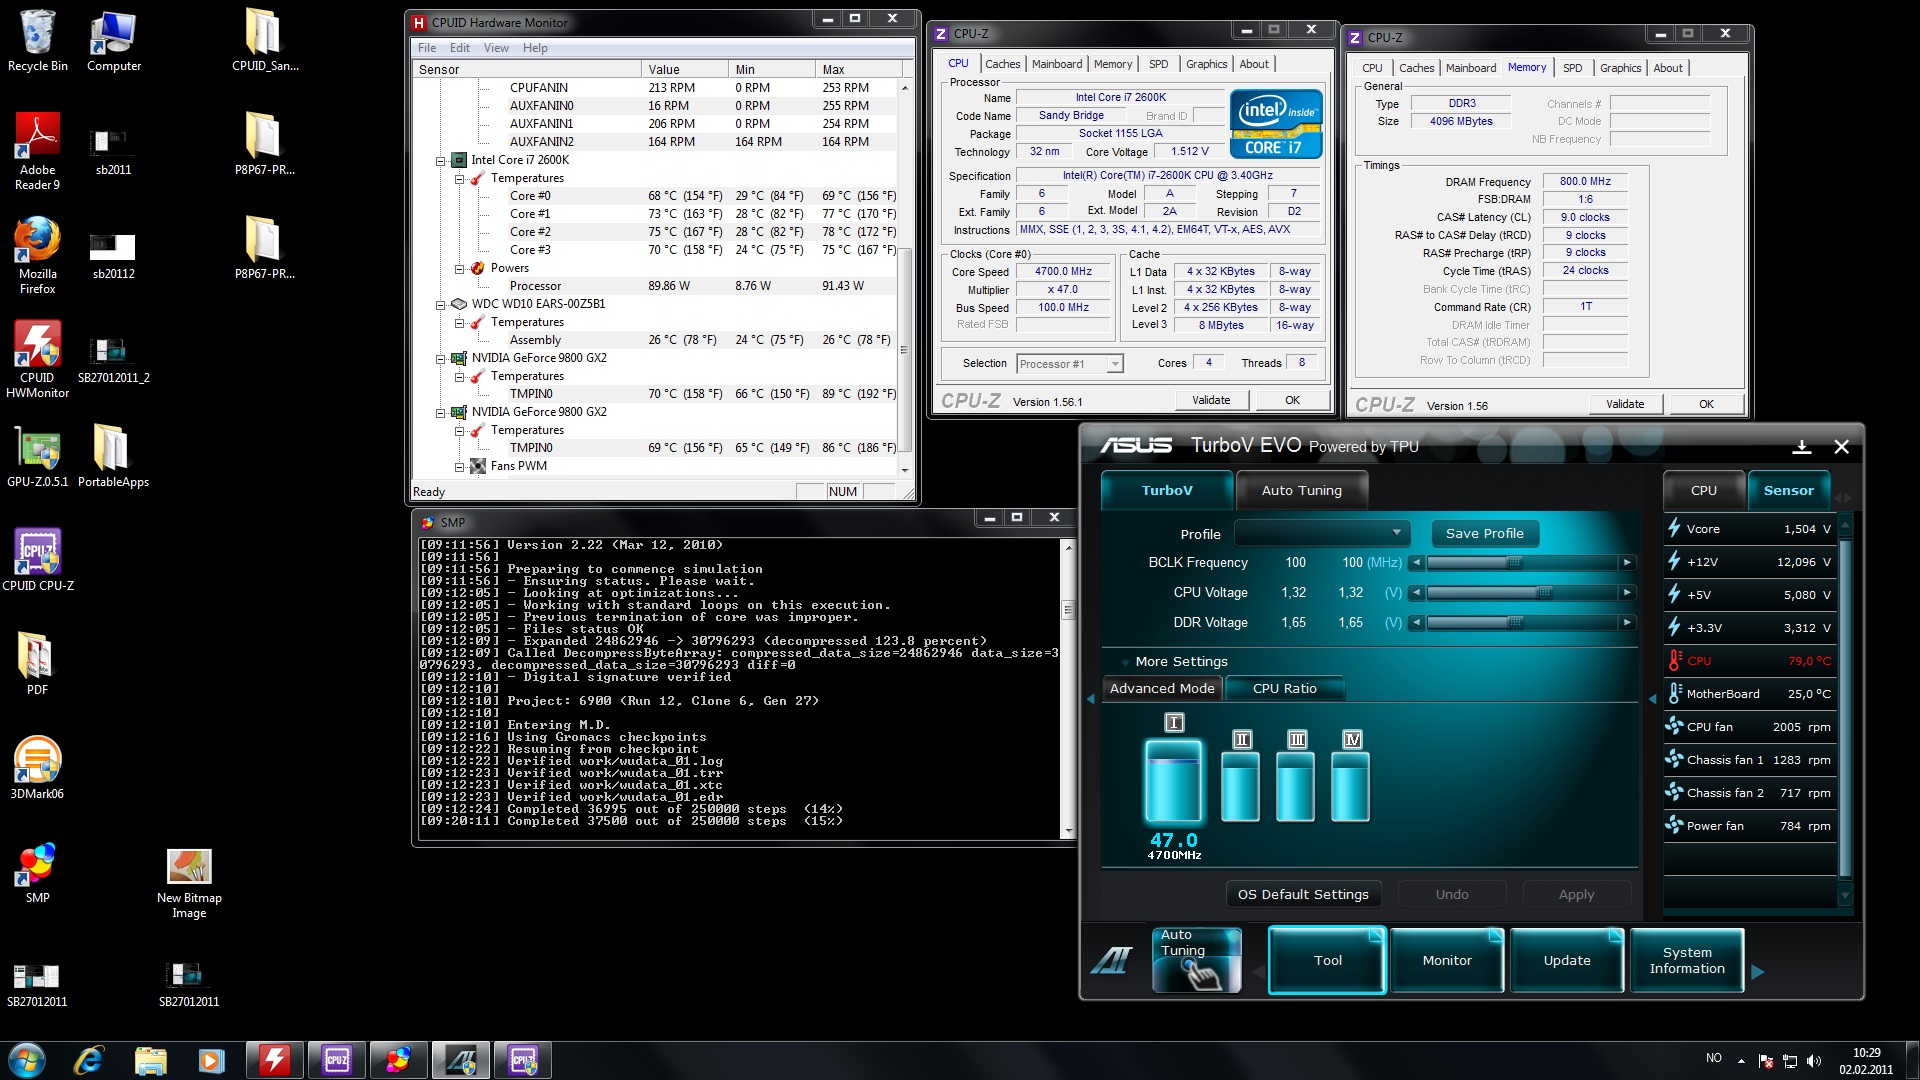Screen dimensions: 1920x1080
Task: Switch to SPD tab in right CPU-Z
Action: pos(1572,68)
